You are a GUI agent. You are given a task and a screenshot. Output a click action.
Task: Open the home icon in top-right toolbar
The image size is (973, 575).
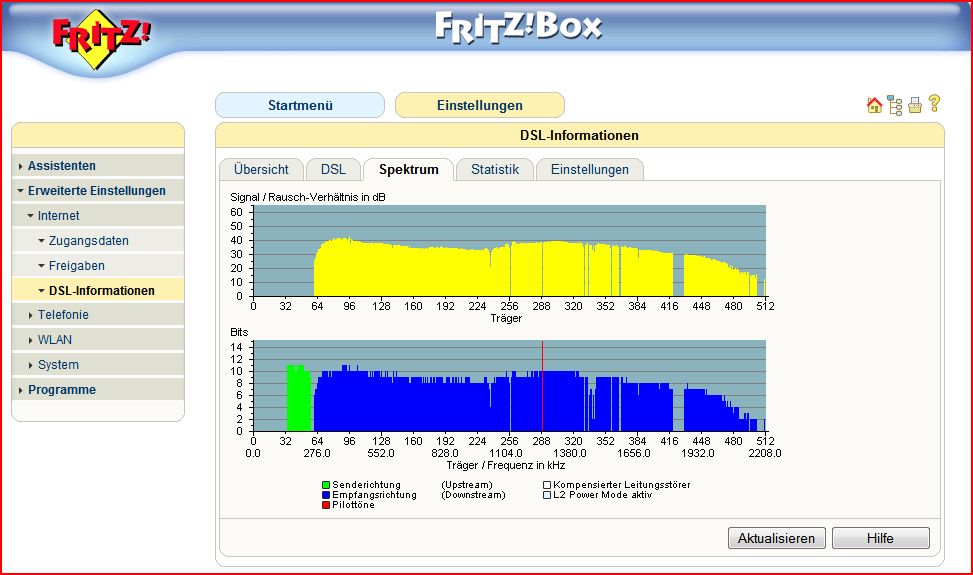pyautogui.click(x=874, y=105)
